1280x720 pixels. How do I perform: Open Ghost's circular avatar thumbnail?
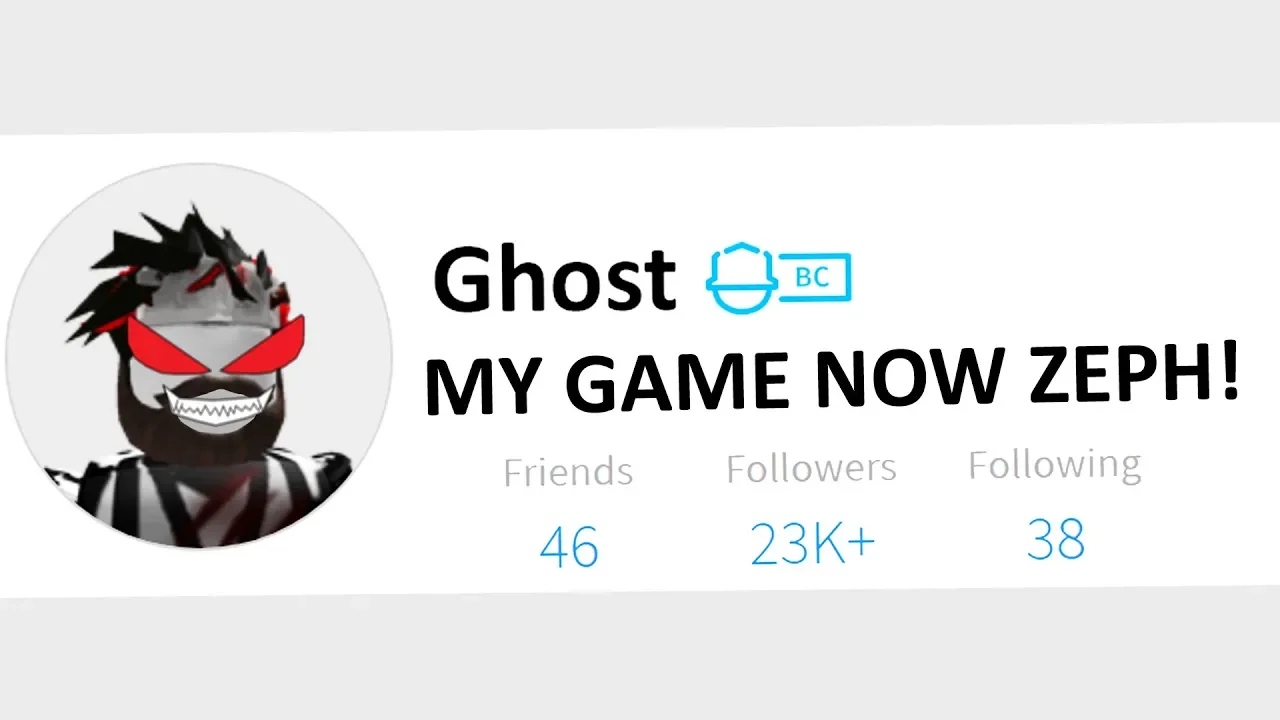coord(199,355)
